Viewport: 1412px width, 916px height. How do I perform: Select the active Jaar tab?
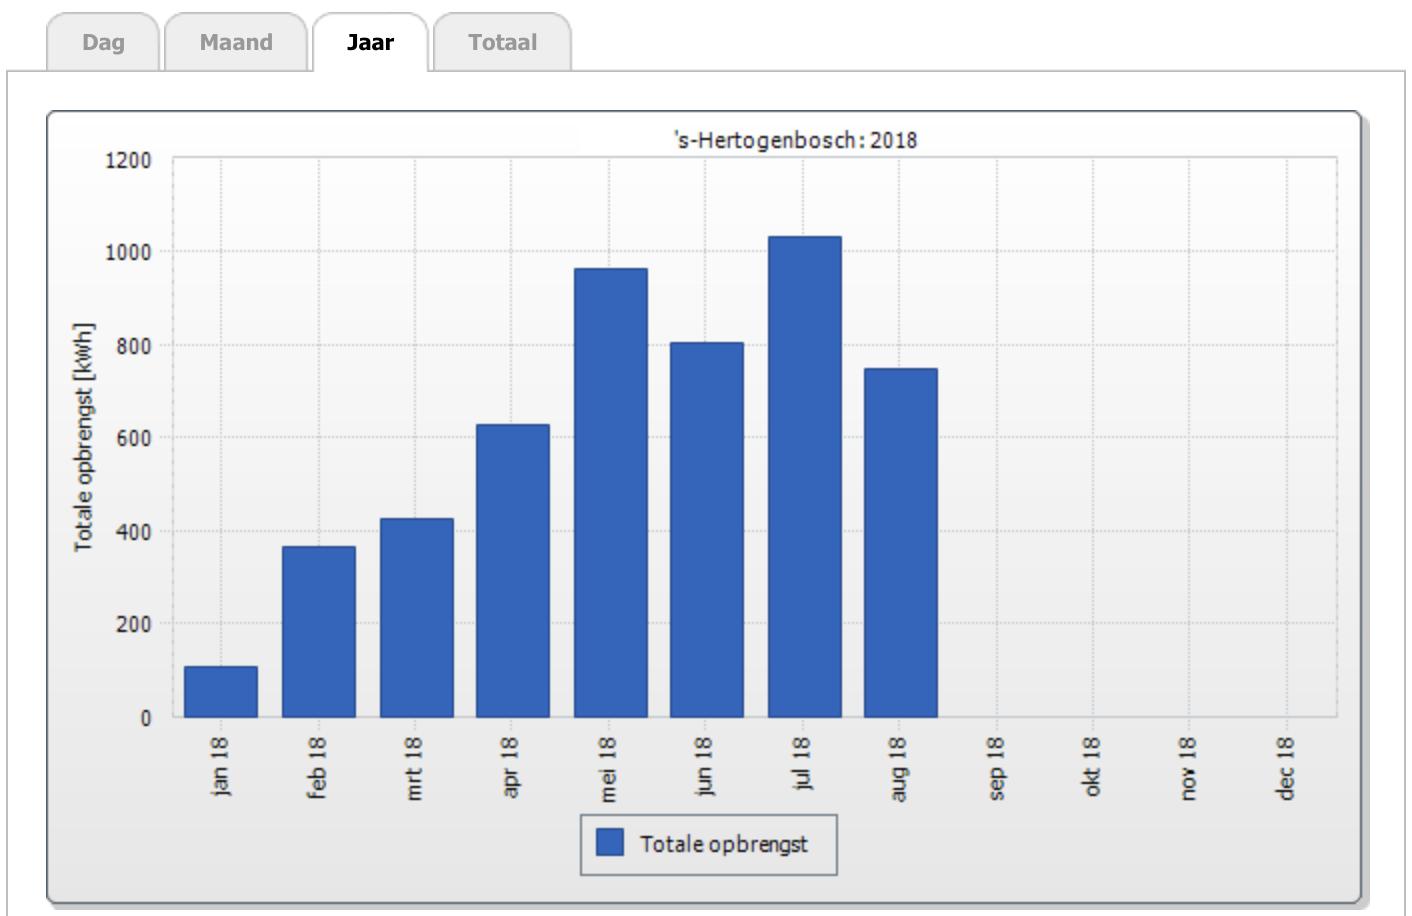(x=369, y=42)
